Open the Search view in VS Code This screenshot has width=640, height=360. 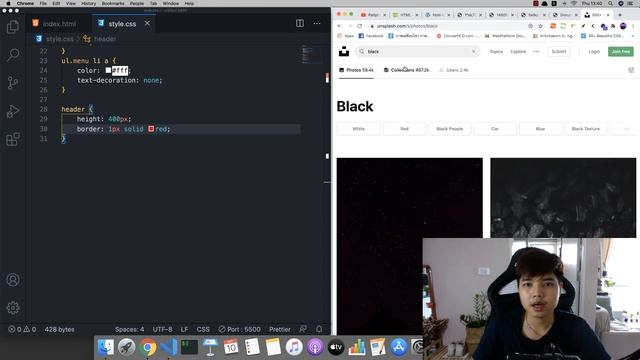click(x=13, y=55)
